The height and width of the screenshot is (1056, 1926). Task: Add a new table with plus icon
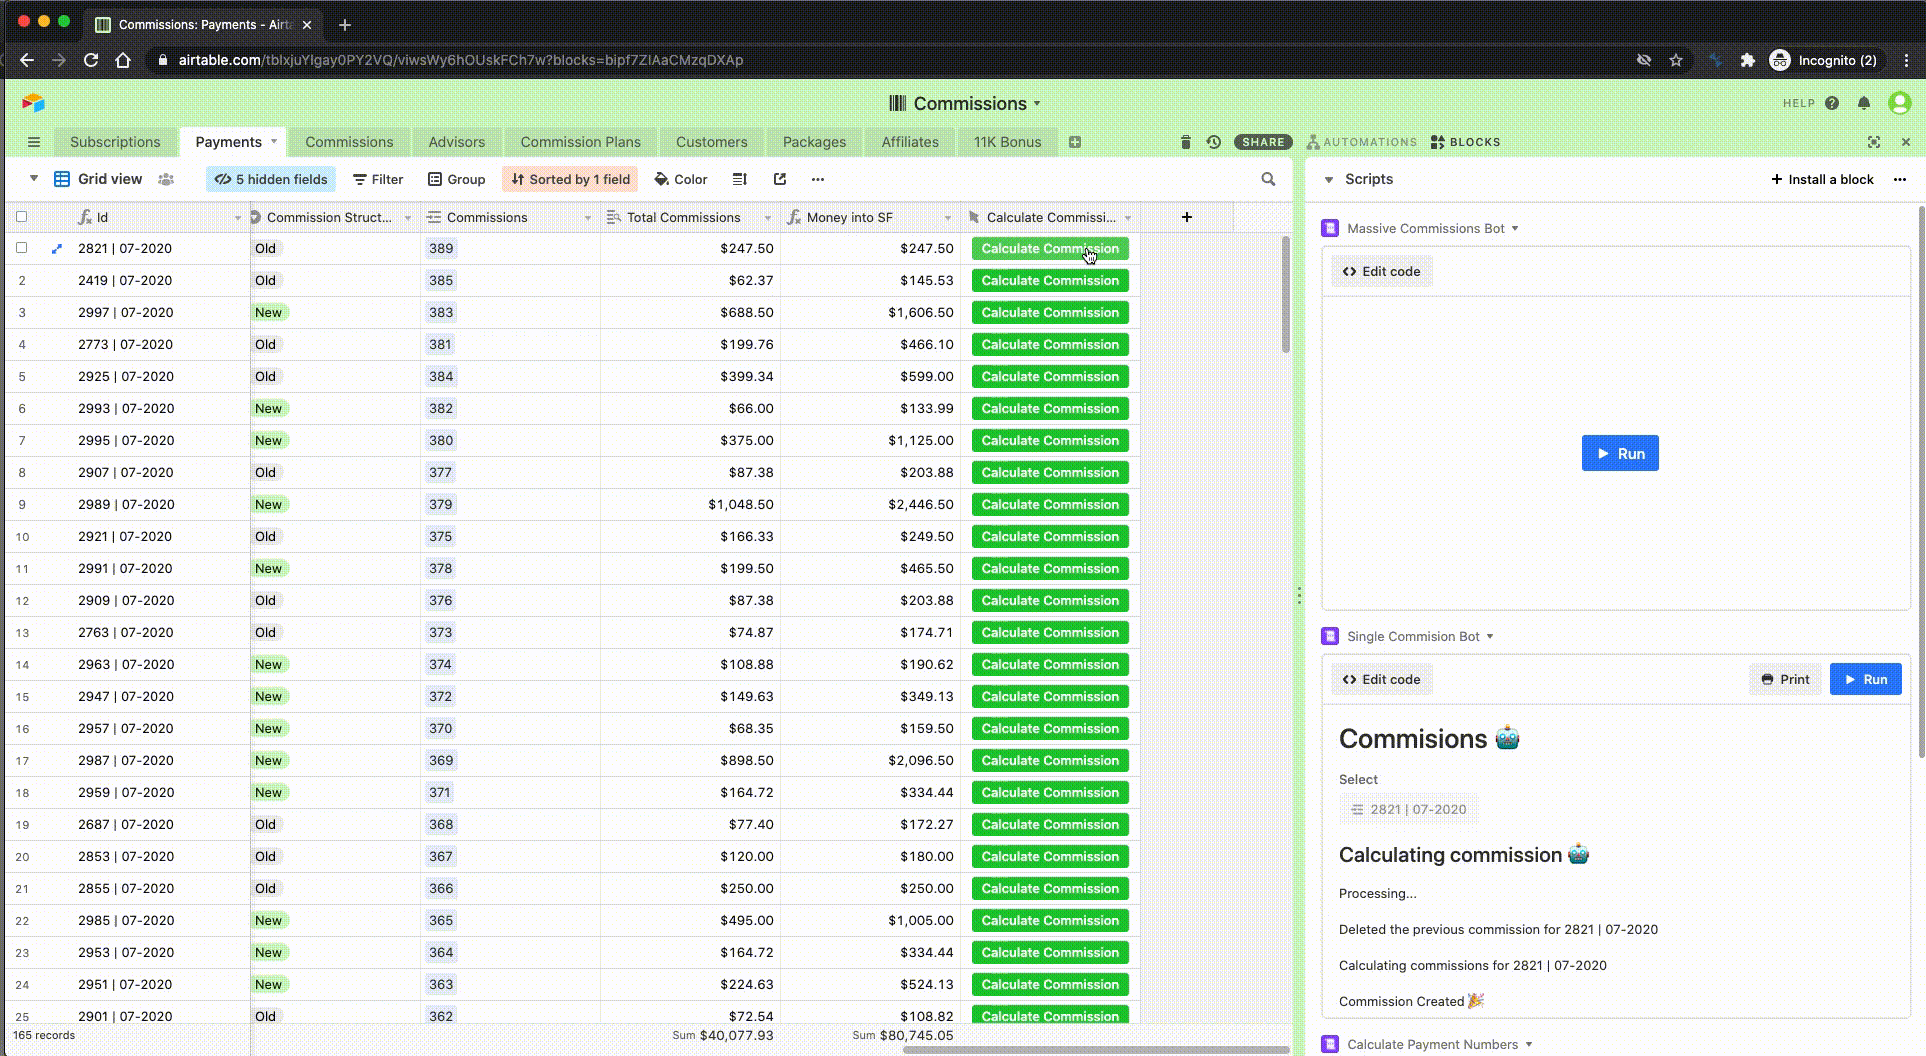pos(1075,142)
